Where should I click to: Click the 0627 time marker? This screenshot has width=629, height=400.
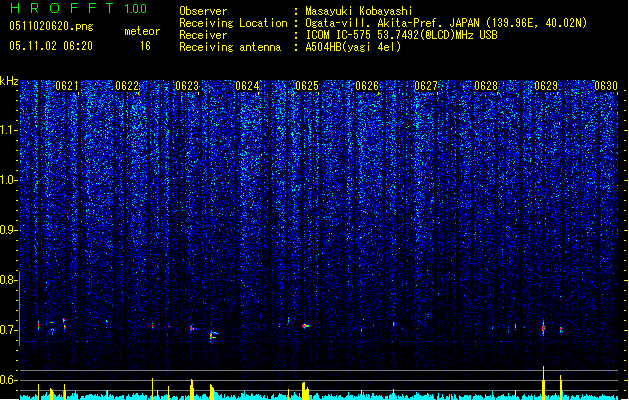[426, 86]
